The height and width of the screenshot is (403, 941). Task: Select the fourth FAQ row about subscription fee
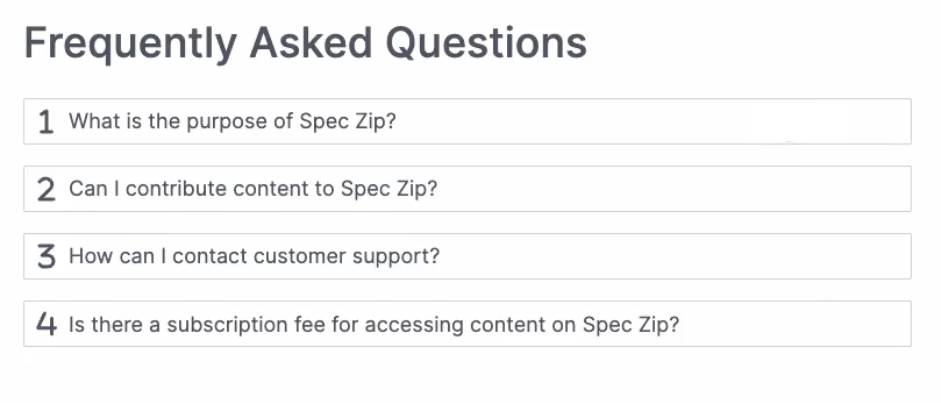coord(467,324)
